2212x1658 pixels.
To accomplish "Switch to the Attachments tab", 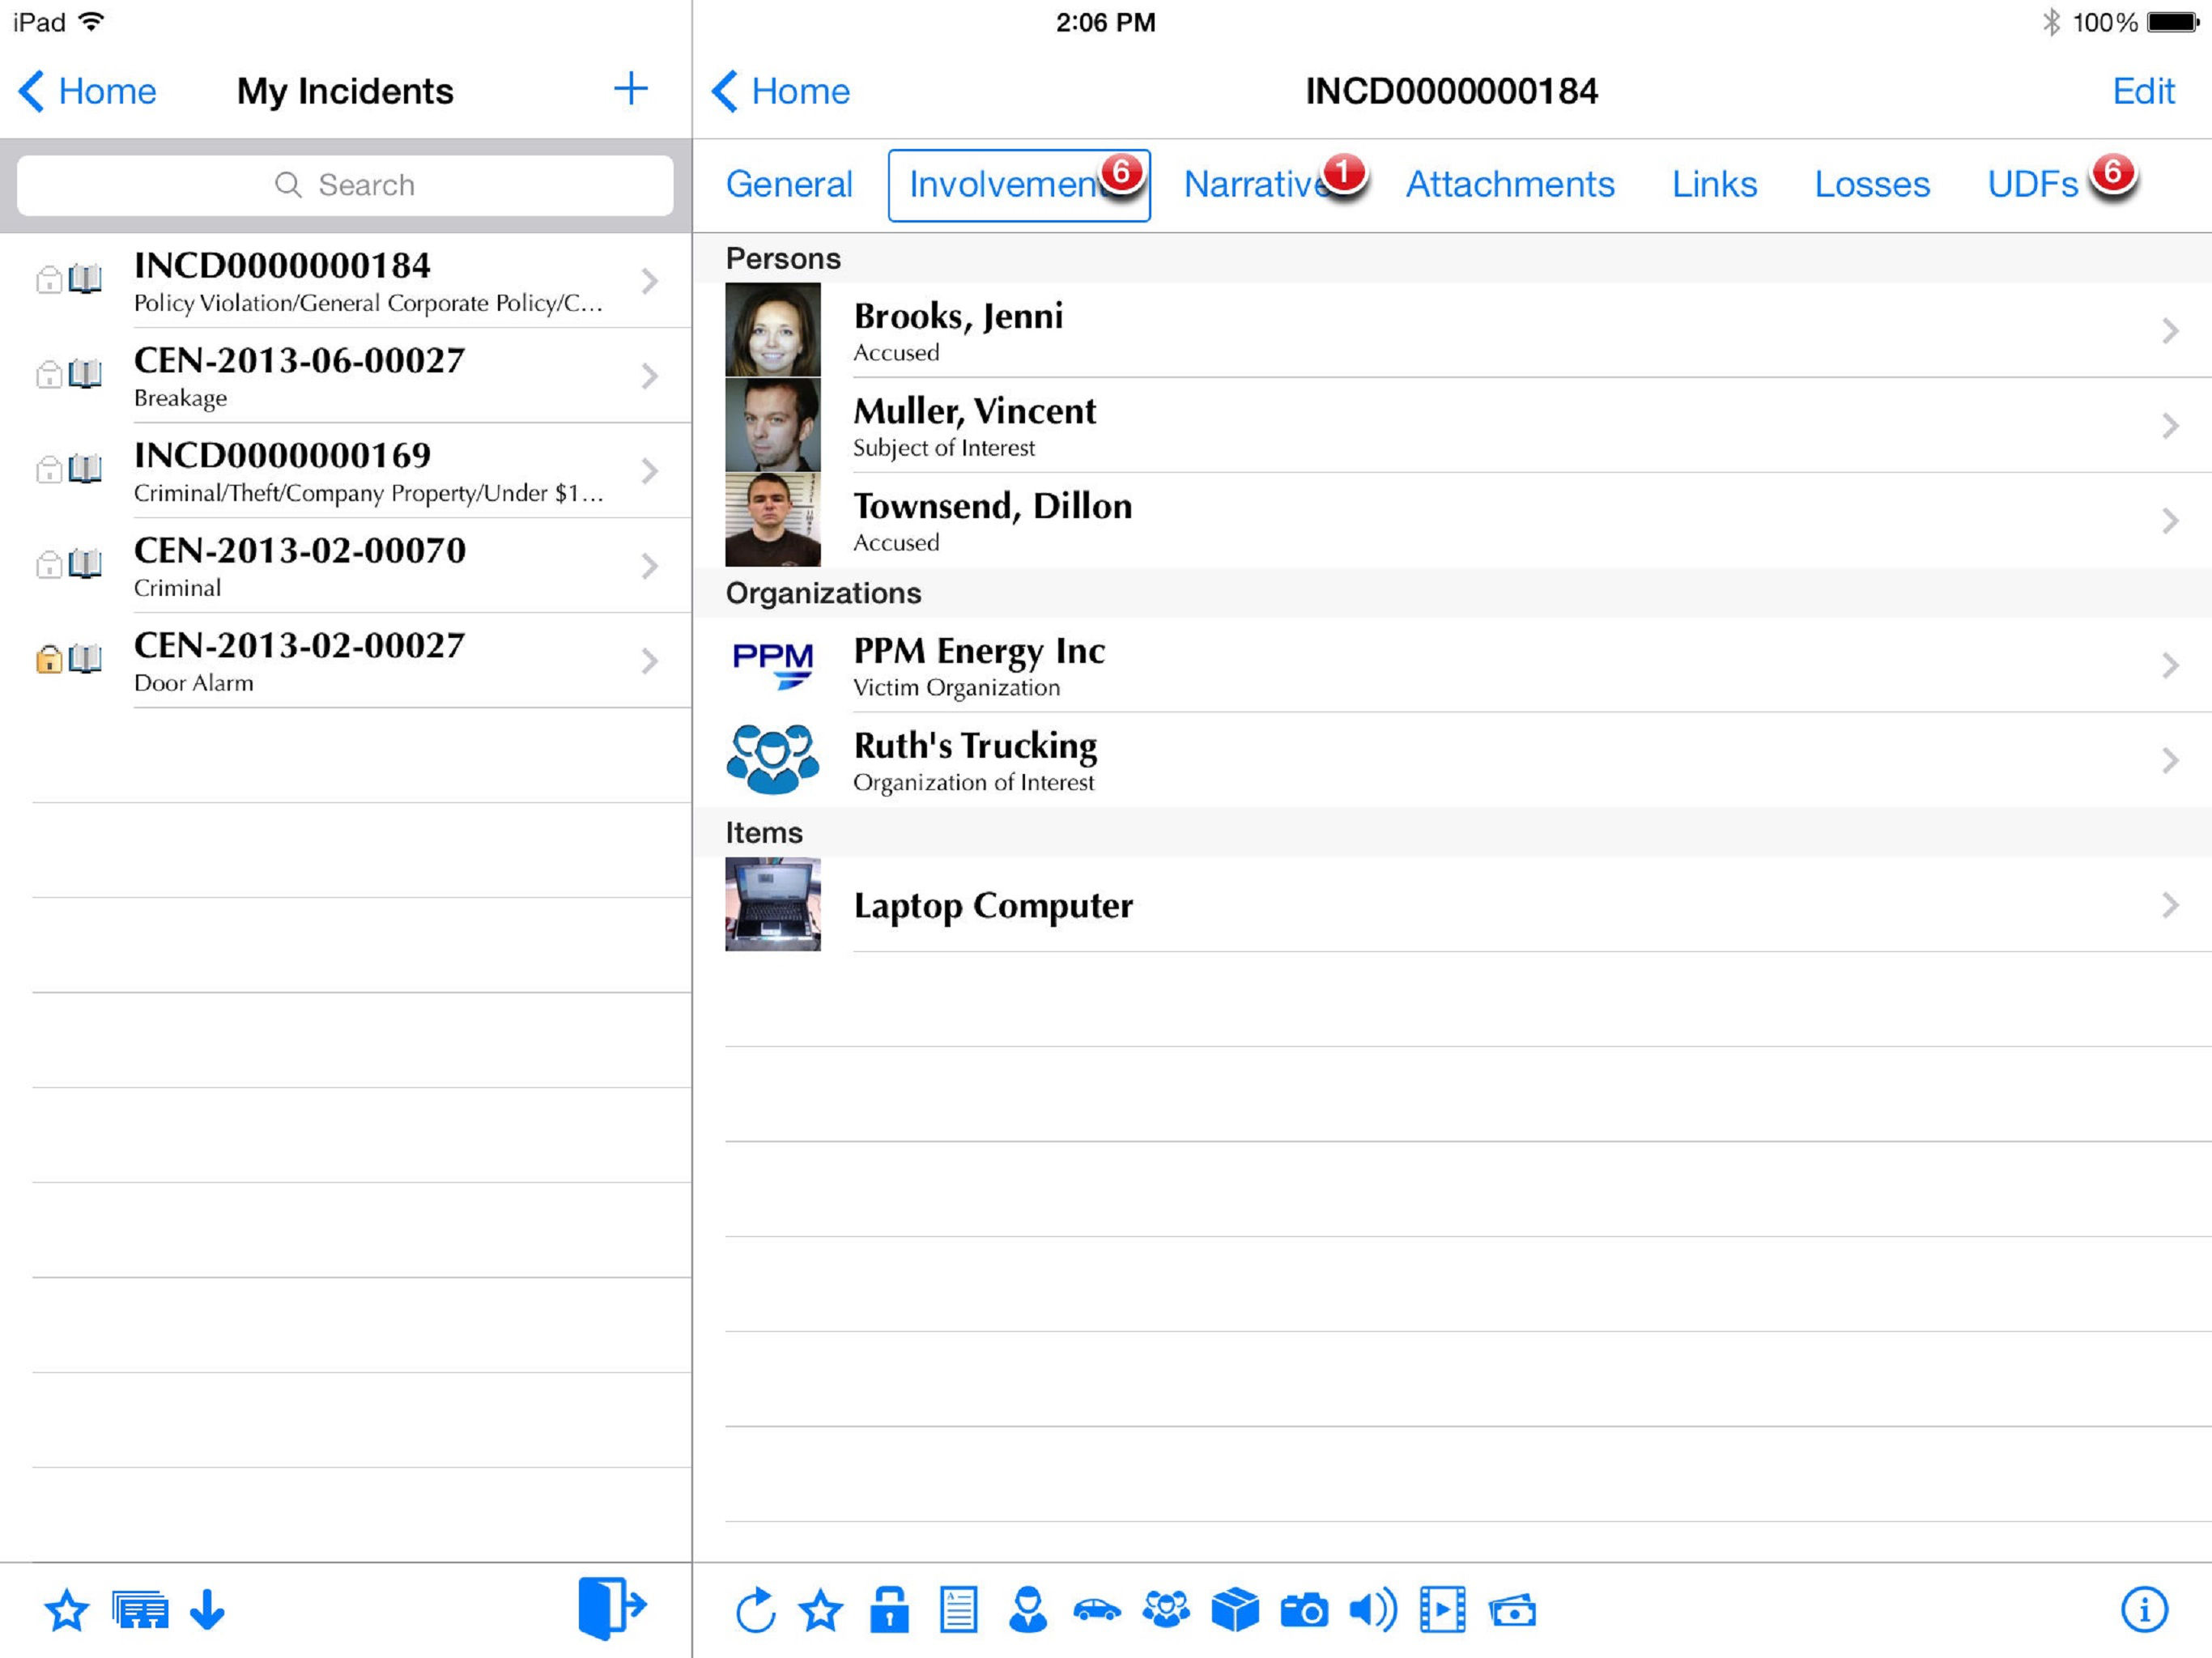I will [x=1510, y=184].
